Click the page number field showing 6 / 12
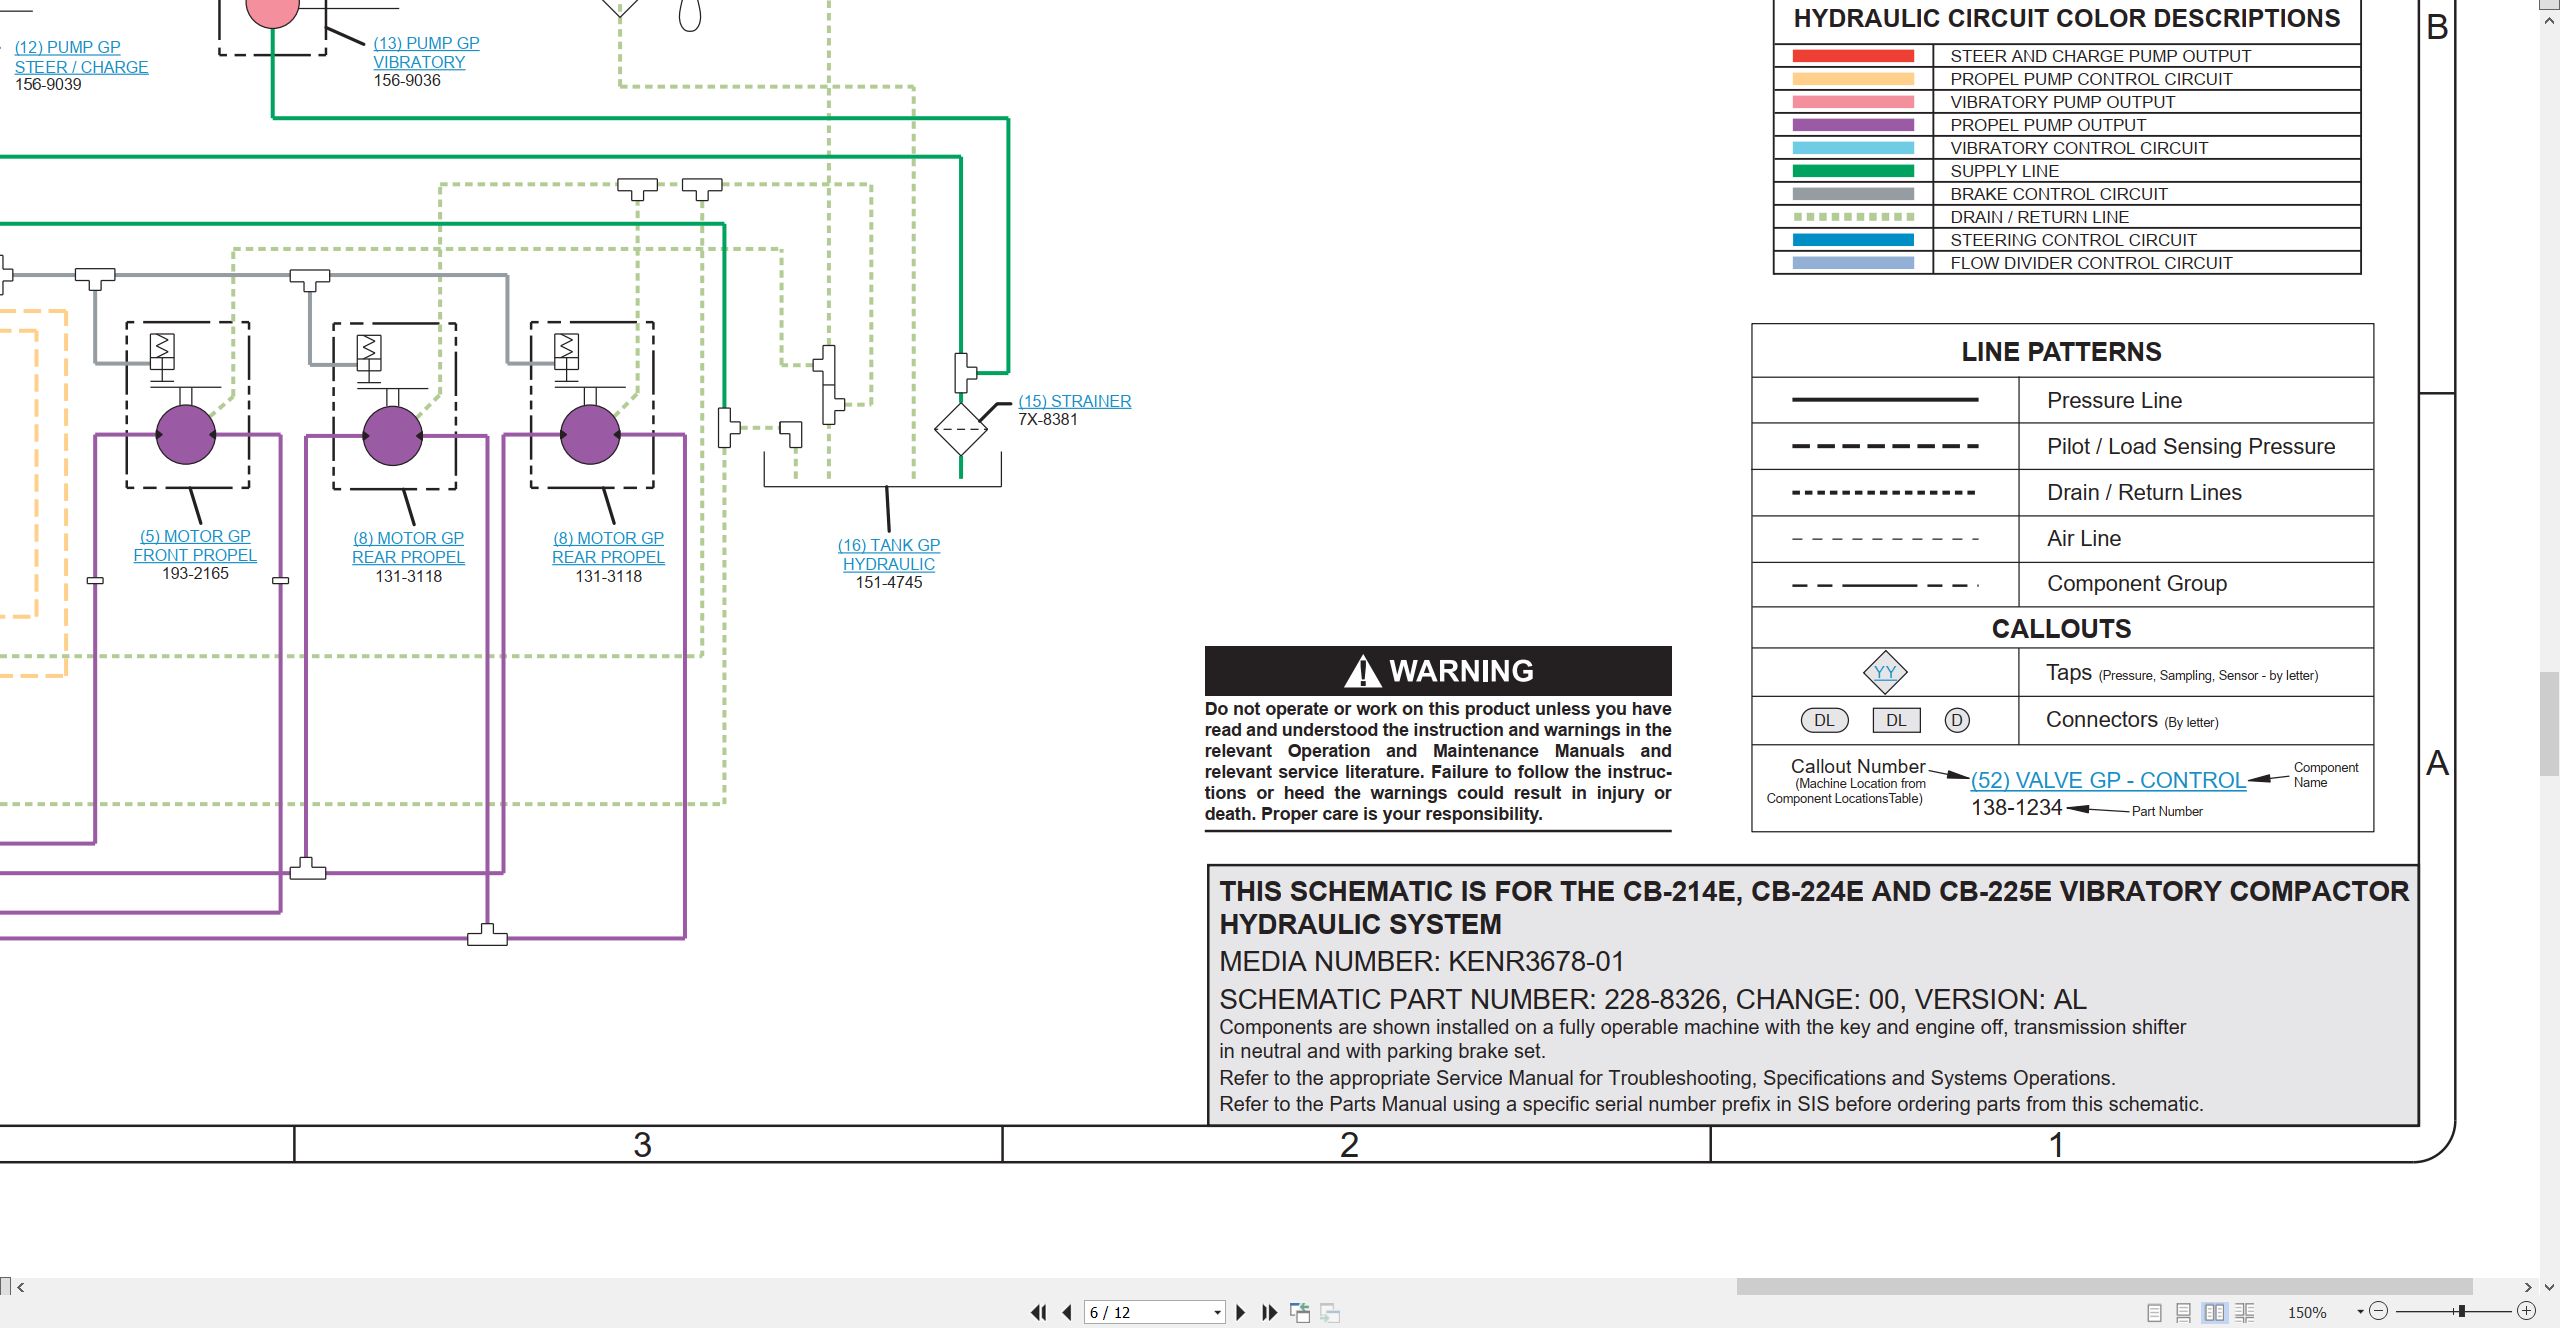The height and width of the screenshot is (1328, 2560). 1146,1312
